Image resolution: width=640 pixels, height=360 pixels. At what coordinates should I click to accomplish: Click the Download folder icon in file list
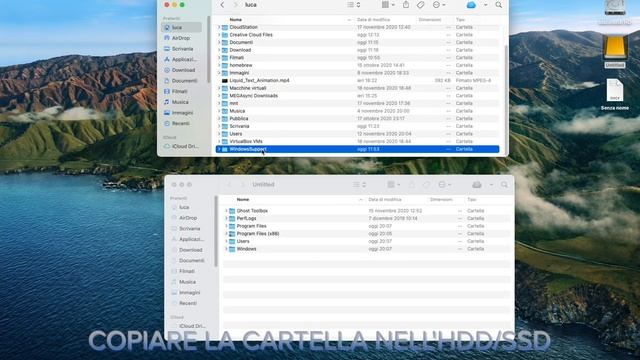click(x=225, y=50)
